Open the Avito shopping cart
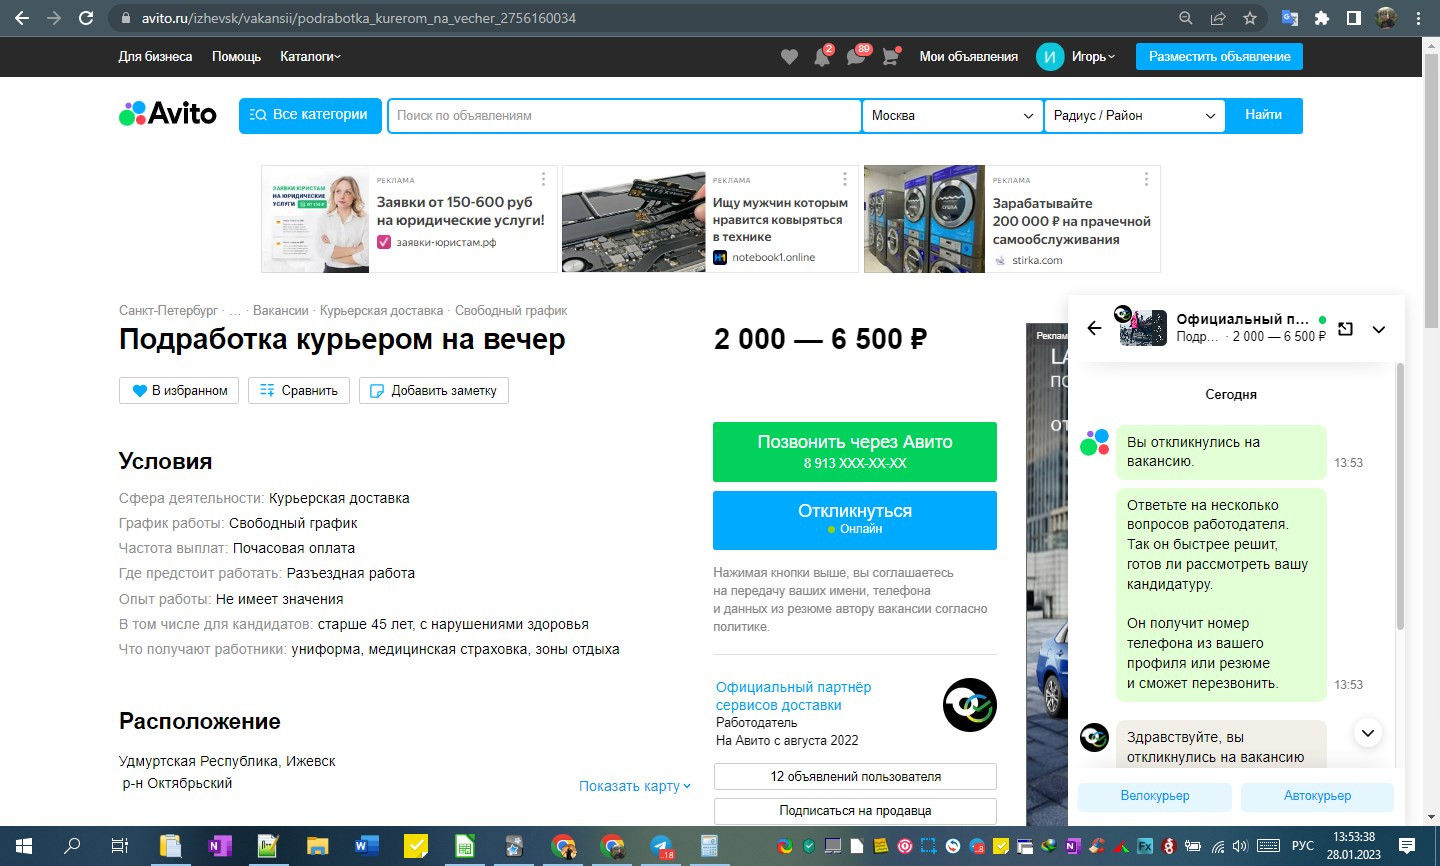1440x866 pixels. 891,56
